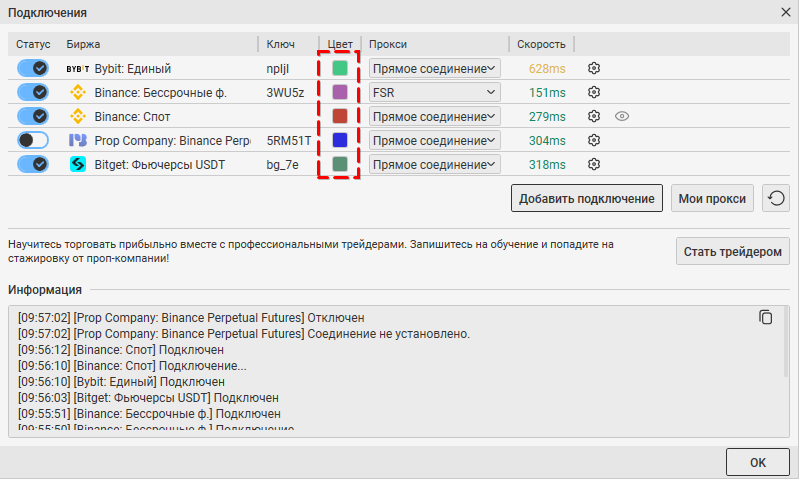Select the Bybit: Единый exchange name
799x479 pixels.
pyautogui.click(x=132, y=69)
